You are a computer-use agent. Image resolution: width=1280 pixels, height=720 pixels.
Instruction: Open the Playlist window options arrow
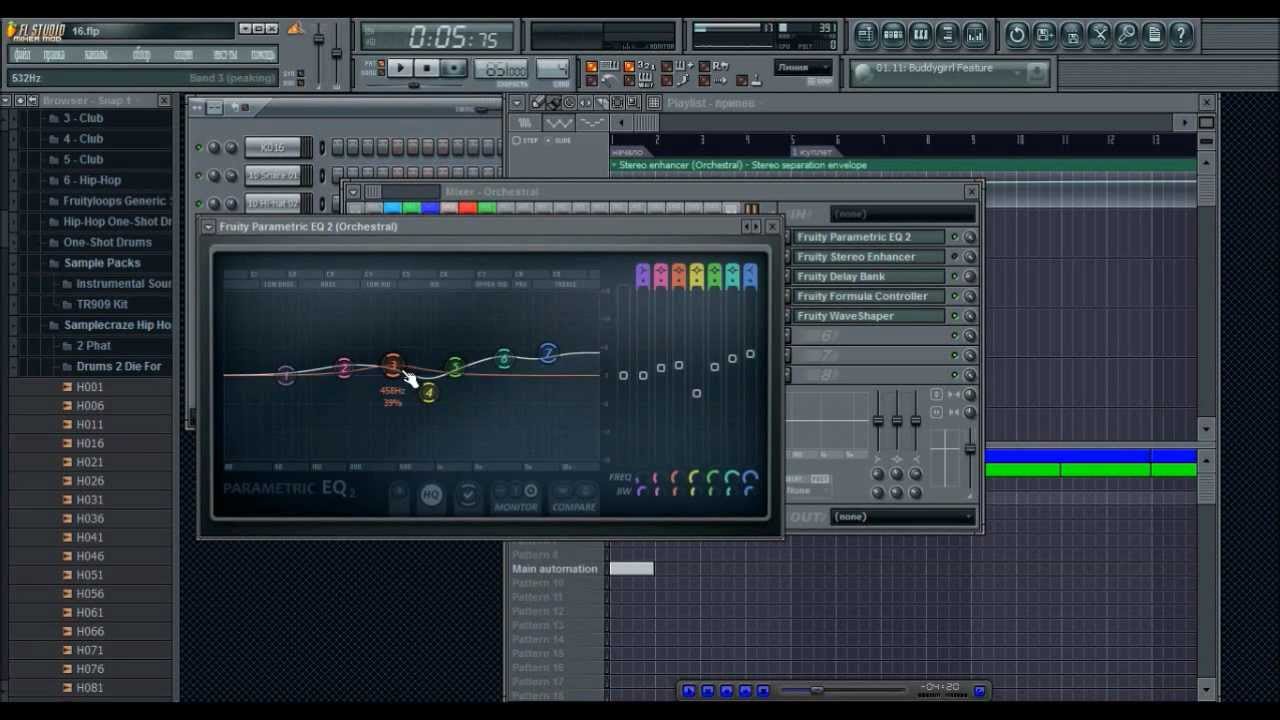(x=517, y=103)
